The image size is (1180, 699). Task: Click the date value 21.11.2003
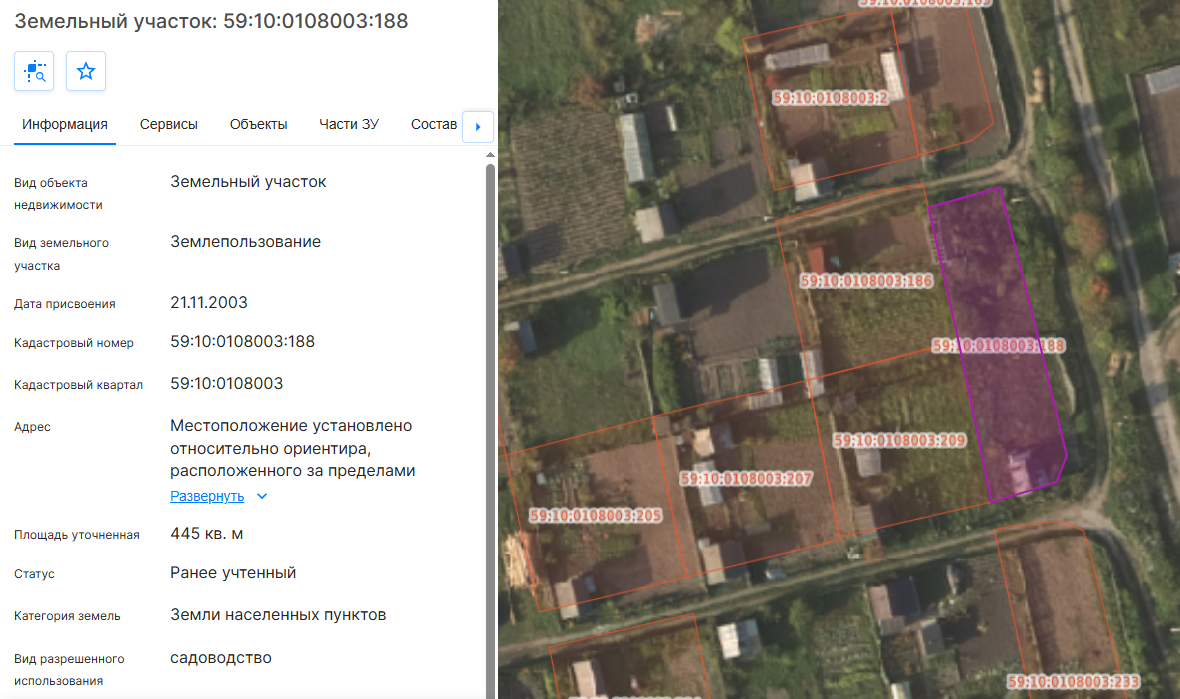pyautogui.click(x=208, y=302)
